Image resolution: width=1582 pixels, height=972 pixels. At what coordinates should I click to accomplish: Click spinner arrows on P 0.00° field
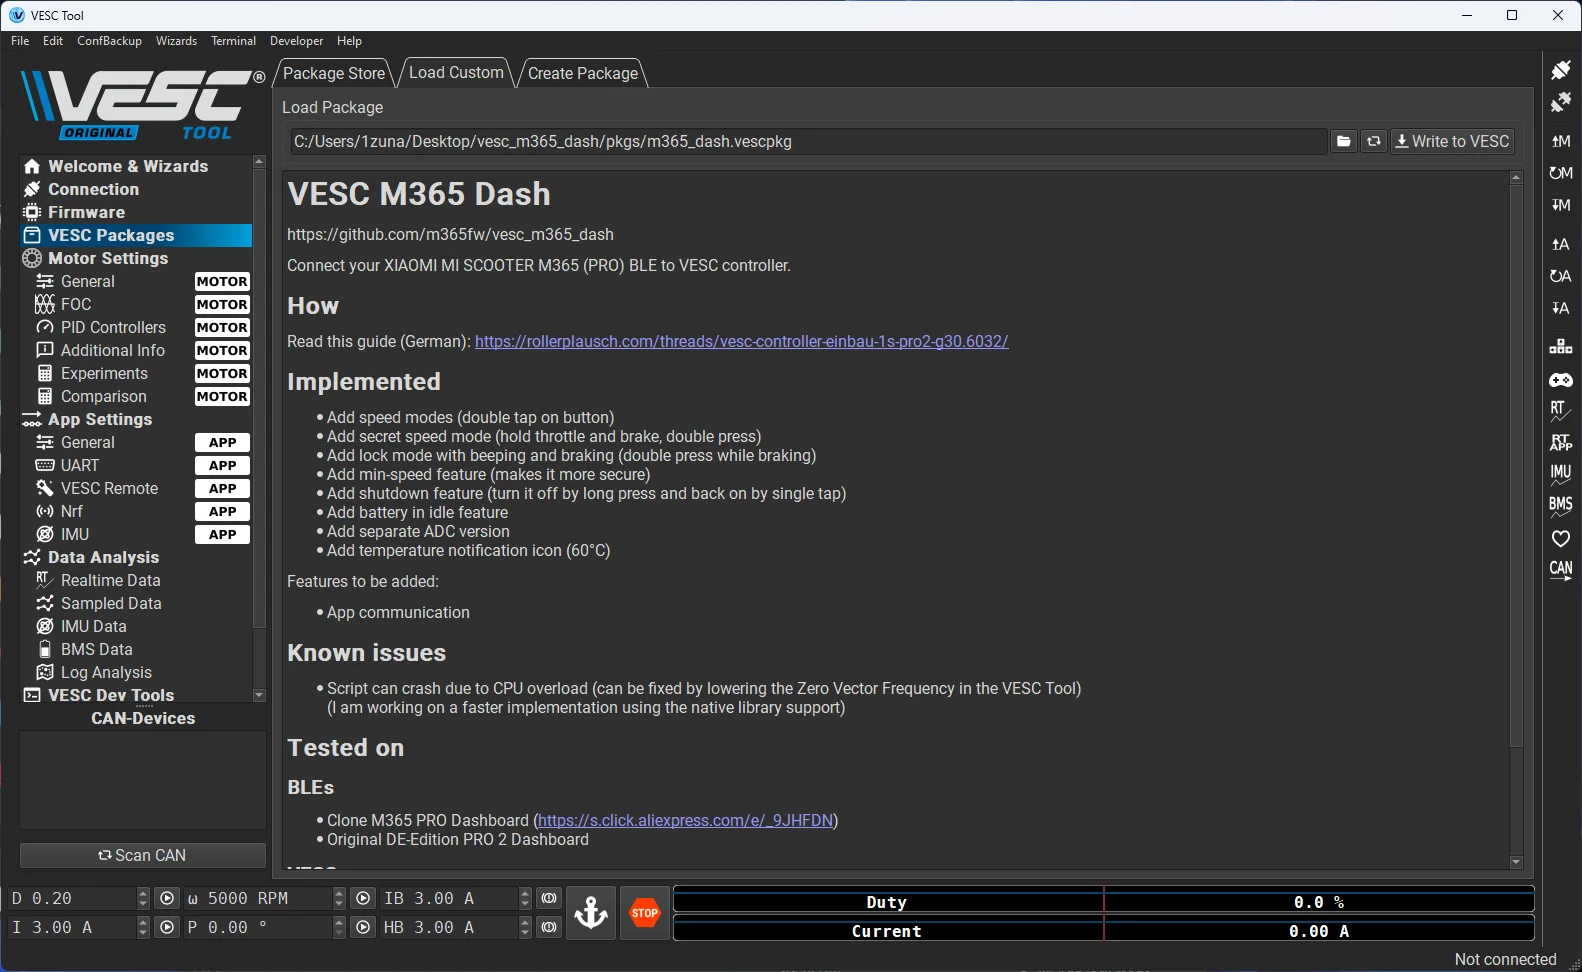pyautogui.click(x=339, y=928)
